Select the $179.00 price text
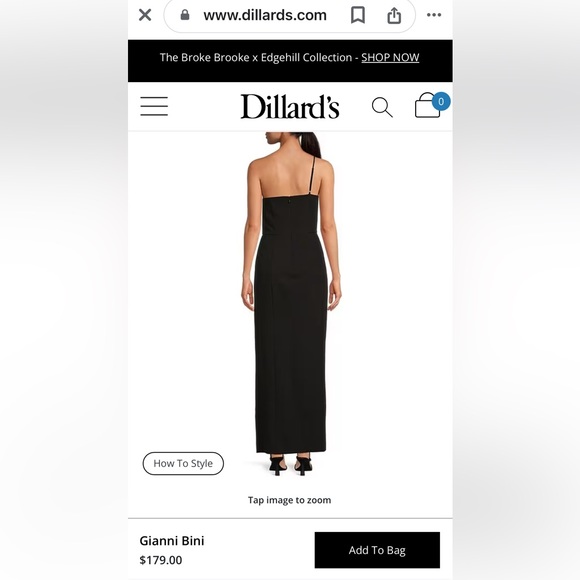Image resolution: width=580 pixels, height=580 pixels. point(161,560)
